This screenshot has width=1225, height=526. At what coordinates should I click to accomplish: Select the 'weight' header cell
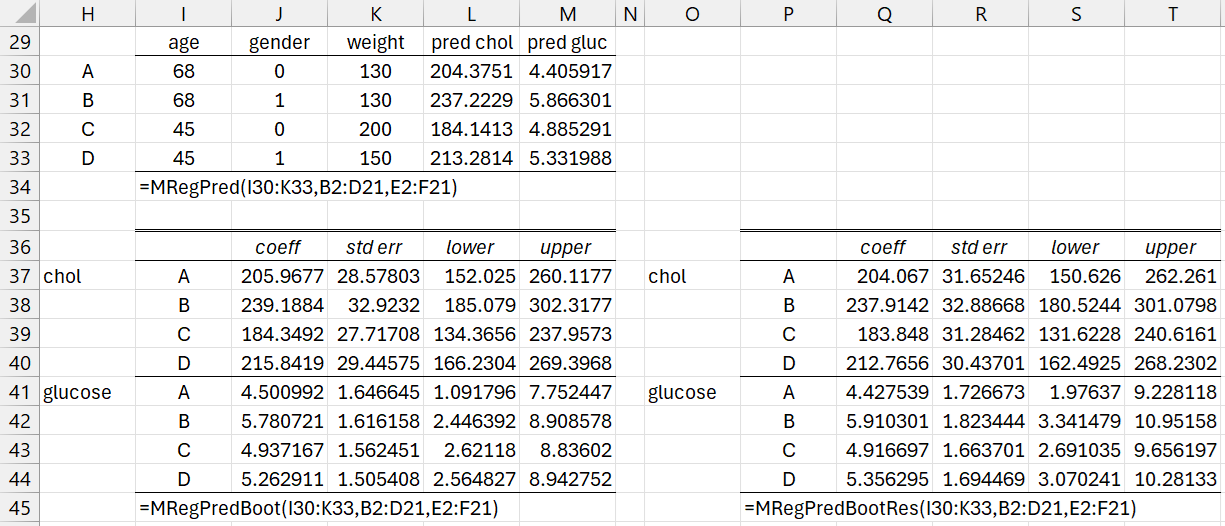(376, 42)
